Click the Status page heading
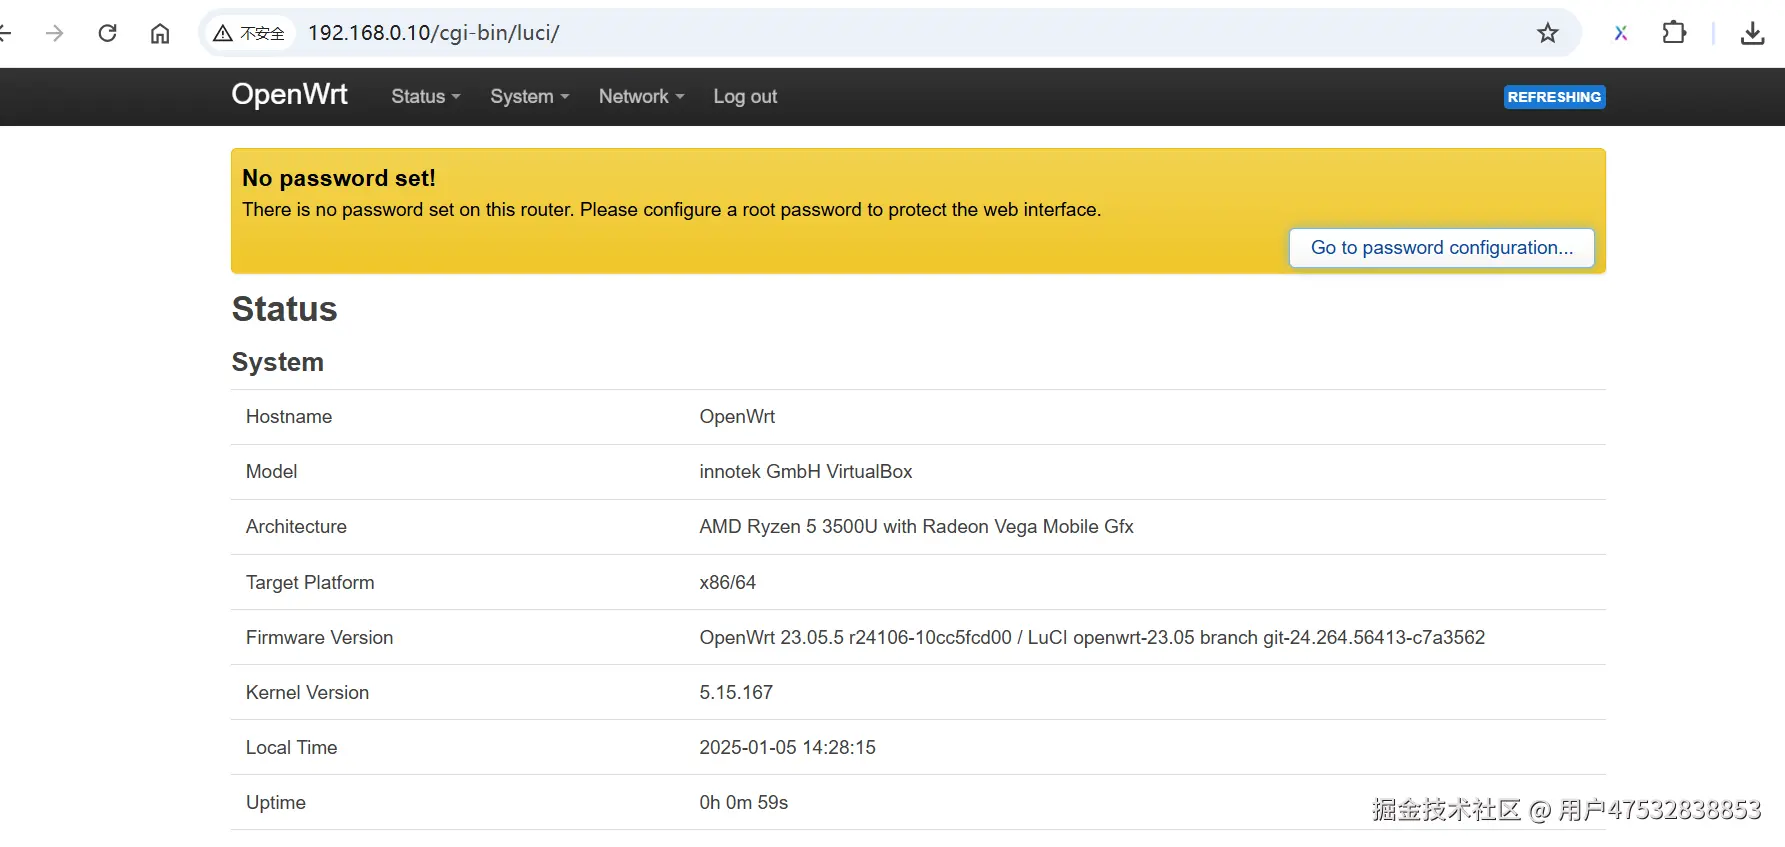 pos(284,309)
